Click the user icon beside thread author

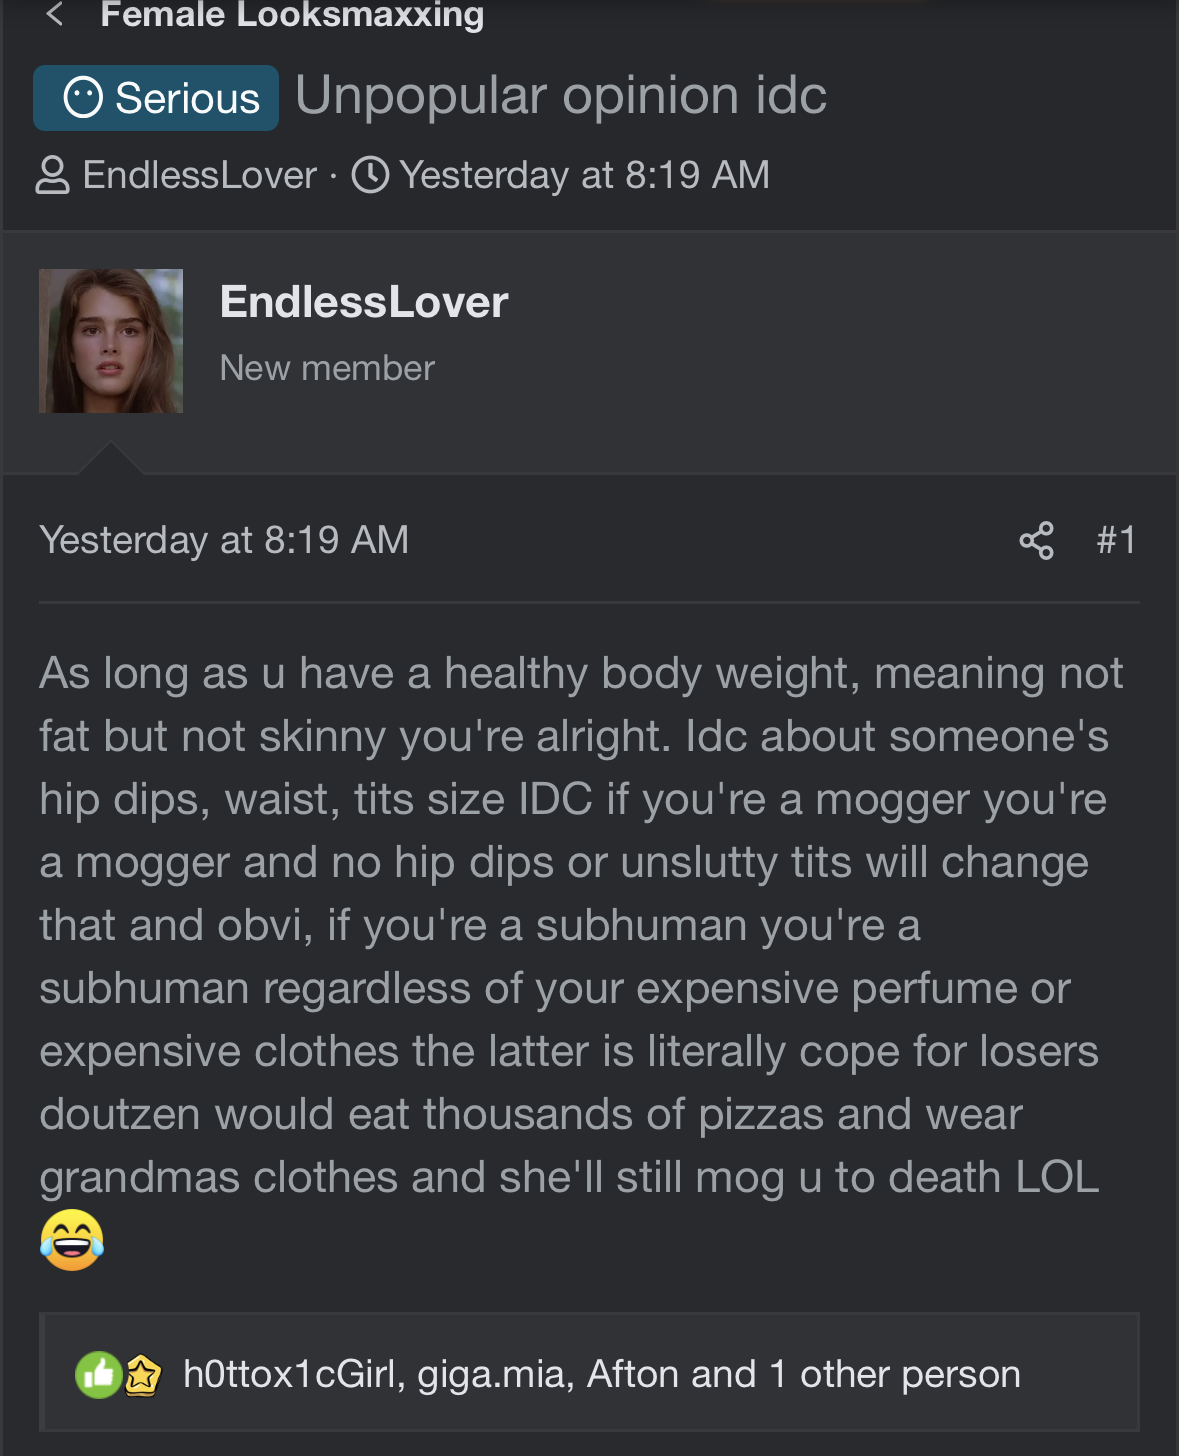pyautogui.click(x=52, y=175)
